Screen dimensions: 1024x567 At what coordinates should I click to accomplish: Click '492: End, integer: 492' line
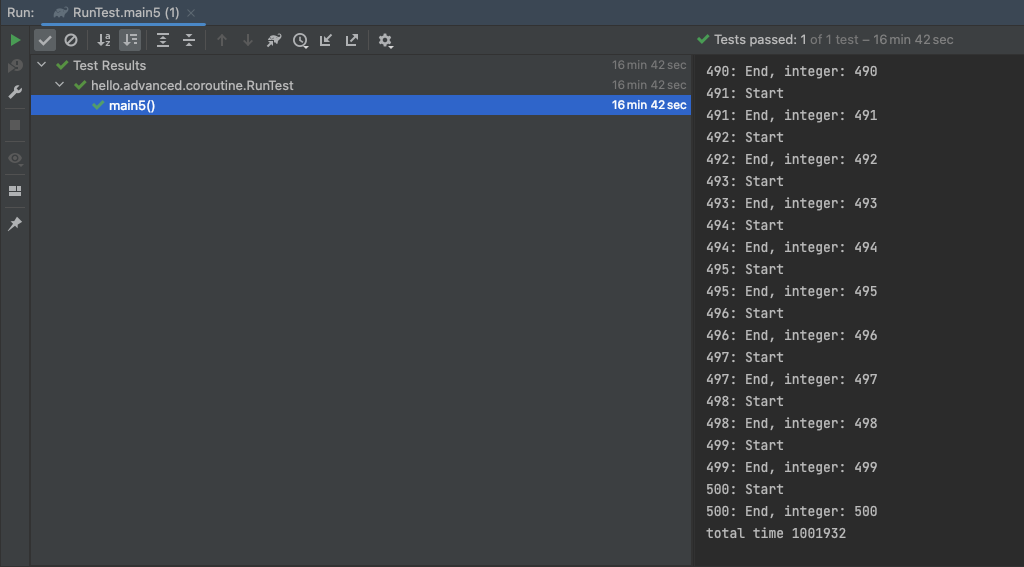(x=792, y=159)
